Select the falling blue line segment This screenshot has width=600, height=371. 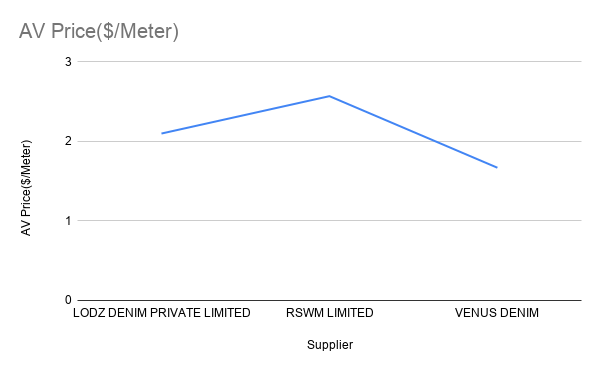(413, 132)
